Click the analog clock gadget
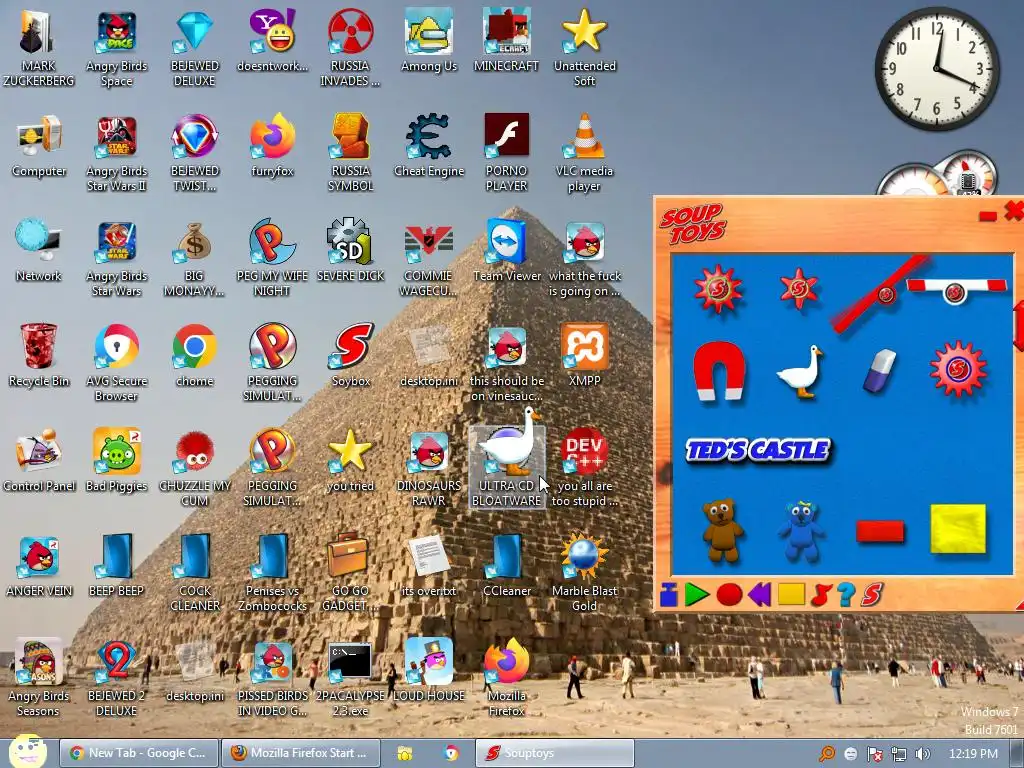Image resolution: width=1024 pixels, height=768 pixels. (x=937, y=69)
